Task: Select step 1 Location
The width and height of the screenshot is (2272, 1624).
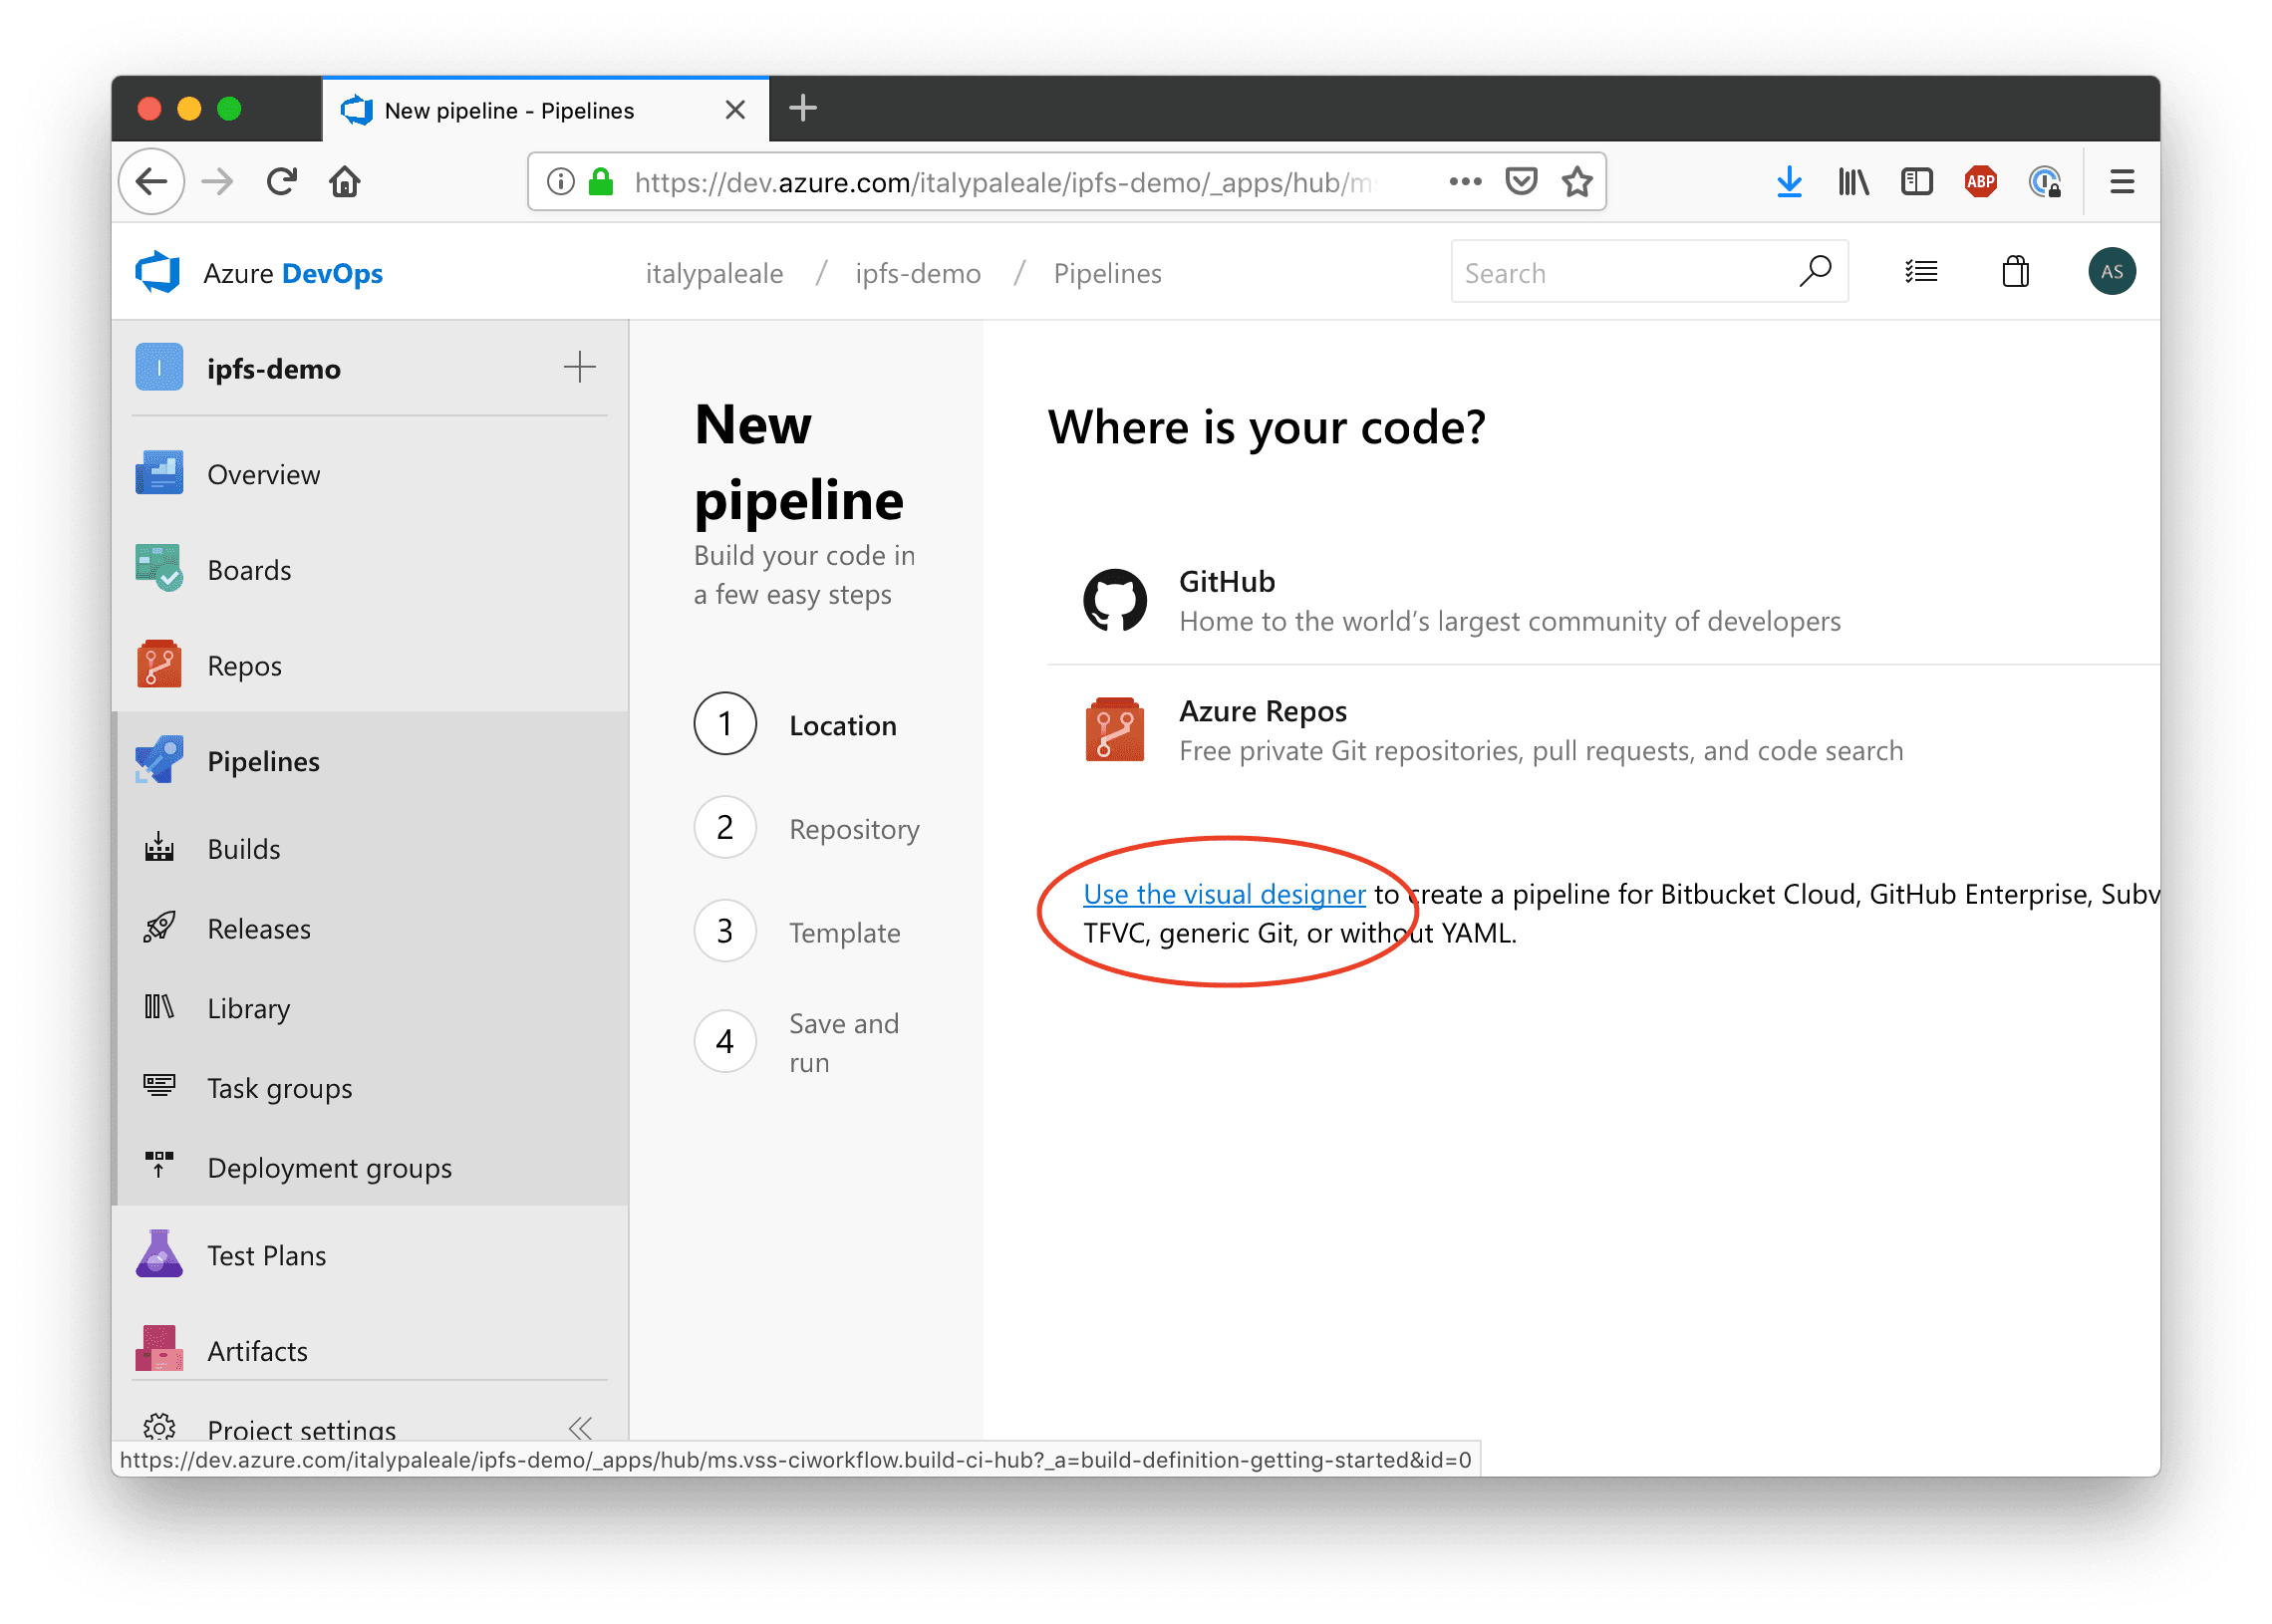Action: click(796, 724)
